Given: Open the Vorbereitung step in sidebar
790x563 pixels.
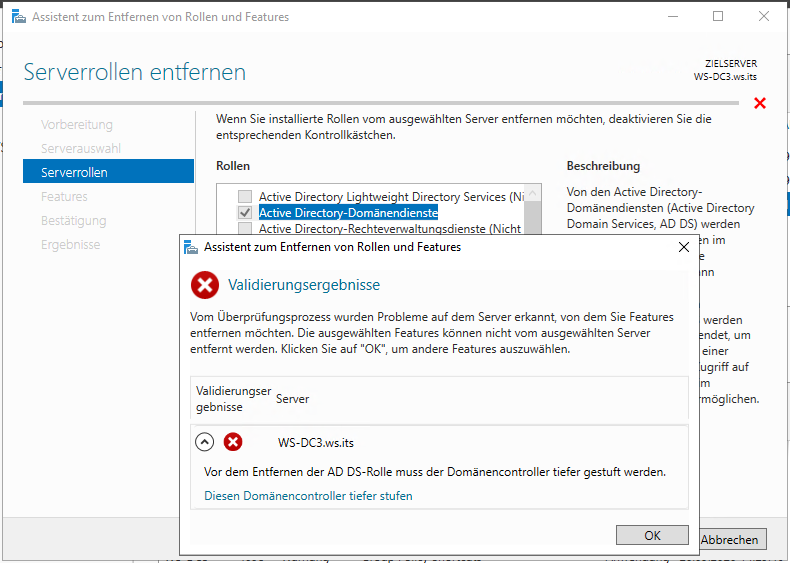Looking at the screenshot, I should pyautogui.click(x=77, y=124).
